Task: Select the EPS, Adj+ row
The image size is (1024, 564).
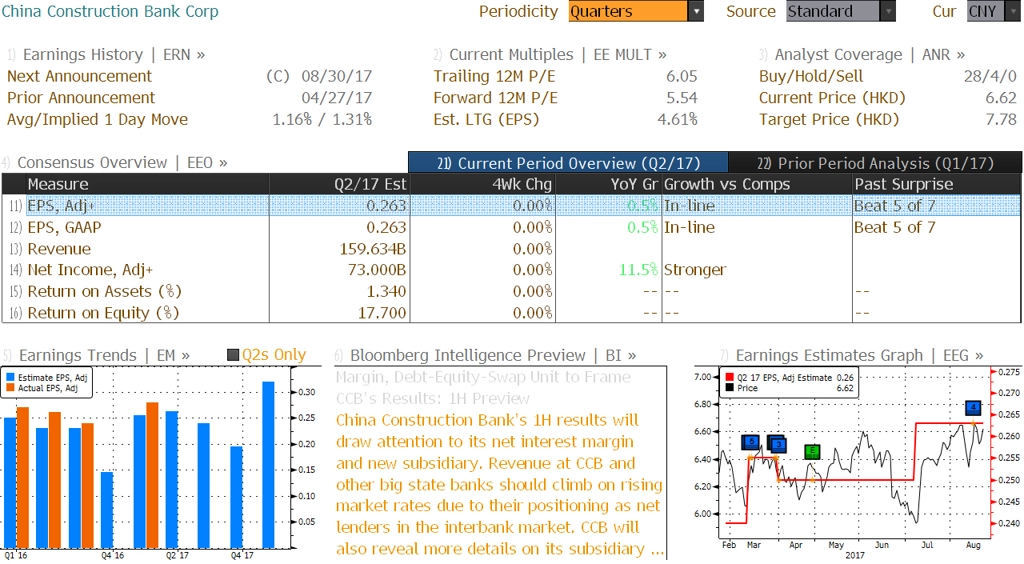Action: (511, 206)
